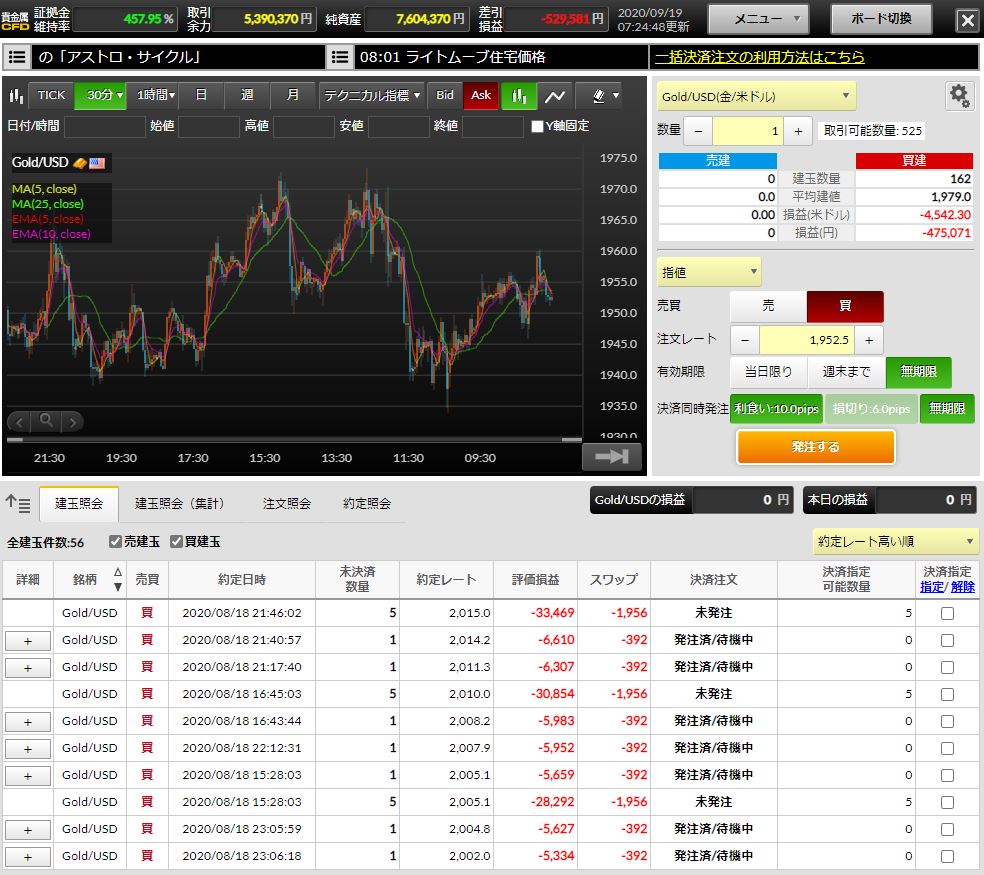
Task: Toggle the 売建玉 filter checkbox
Action: [115, 541]
